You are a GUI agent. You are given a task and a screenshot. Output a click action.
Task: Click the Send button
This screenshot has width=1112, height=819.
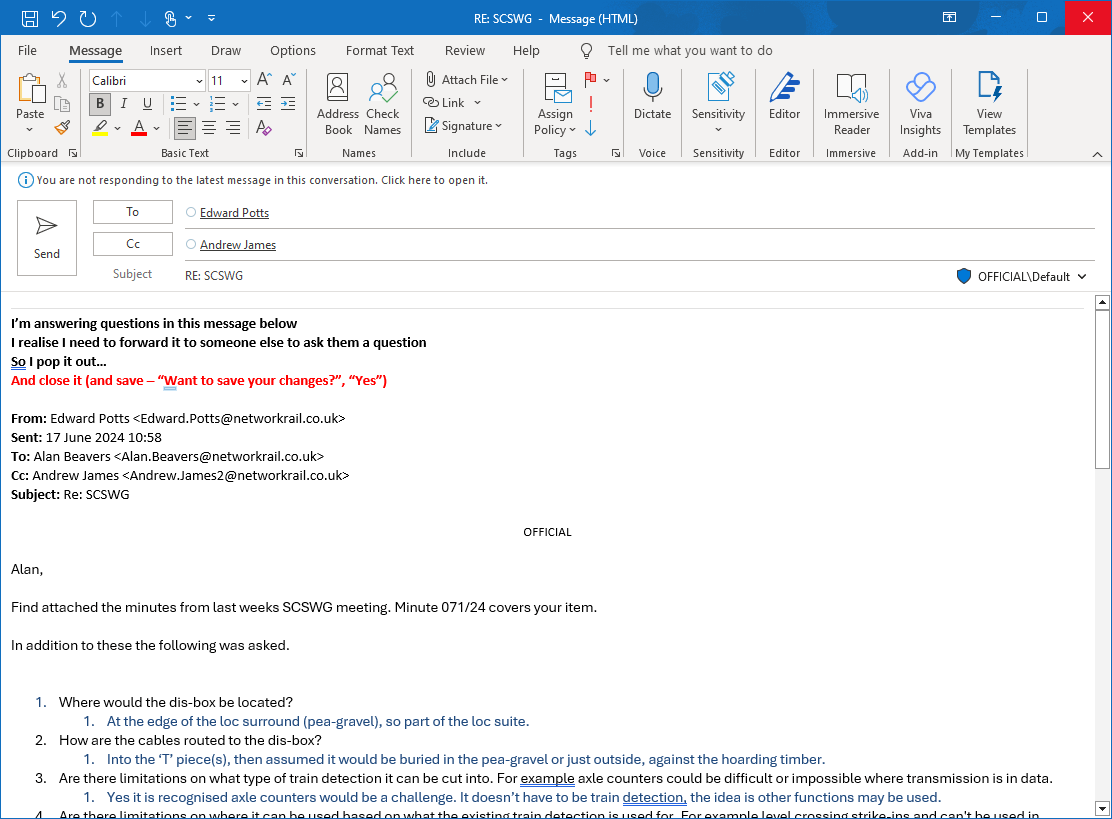coord(47,238)
